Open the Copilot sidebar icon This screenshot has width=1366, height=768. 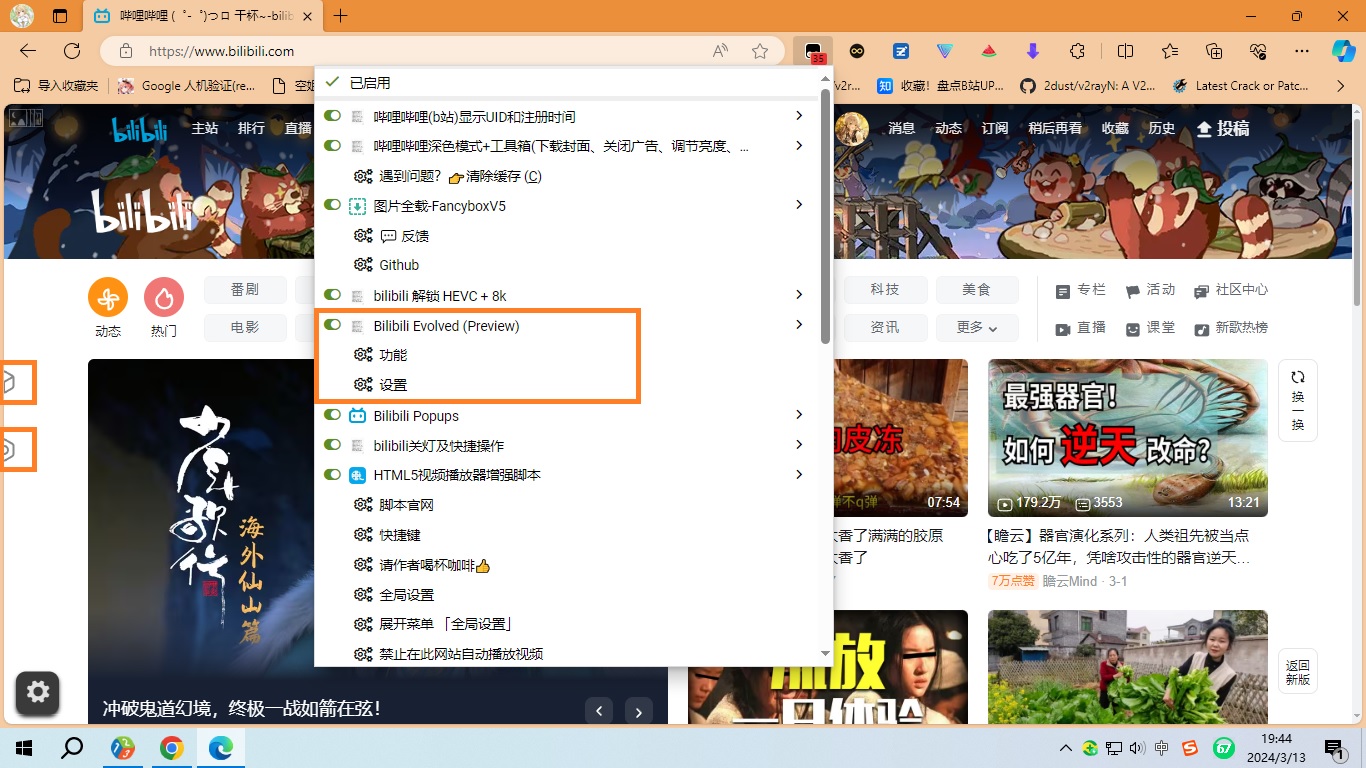[x=1343, y=51]
